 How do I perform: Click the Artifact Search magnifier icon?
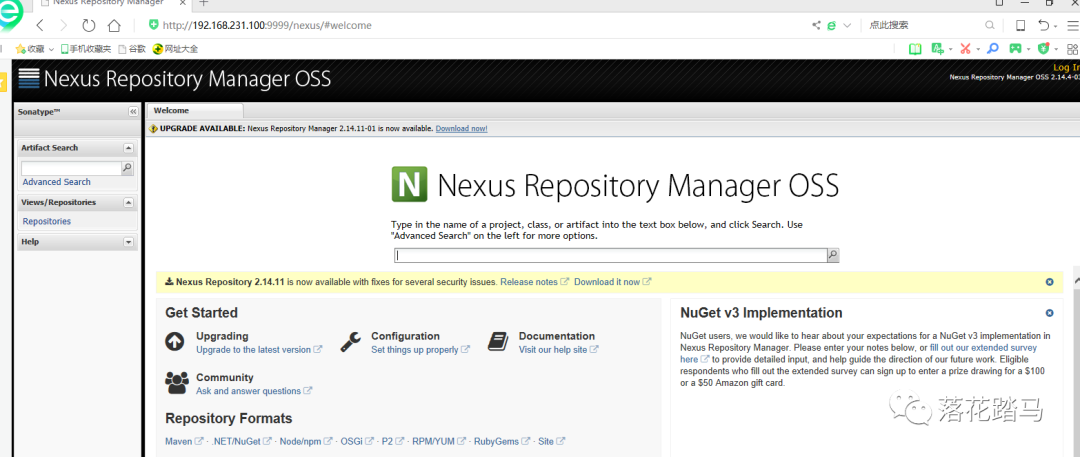(127, 169)
